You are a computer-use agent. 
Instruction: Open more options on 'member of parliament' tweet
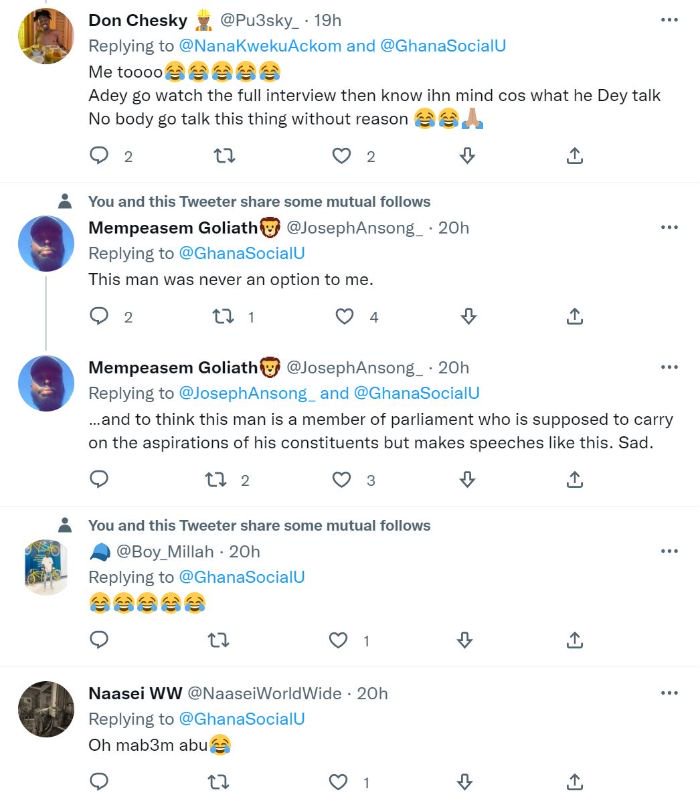(669, 367)
